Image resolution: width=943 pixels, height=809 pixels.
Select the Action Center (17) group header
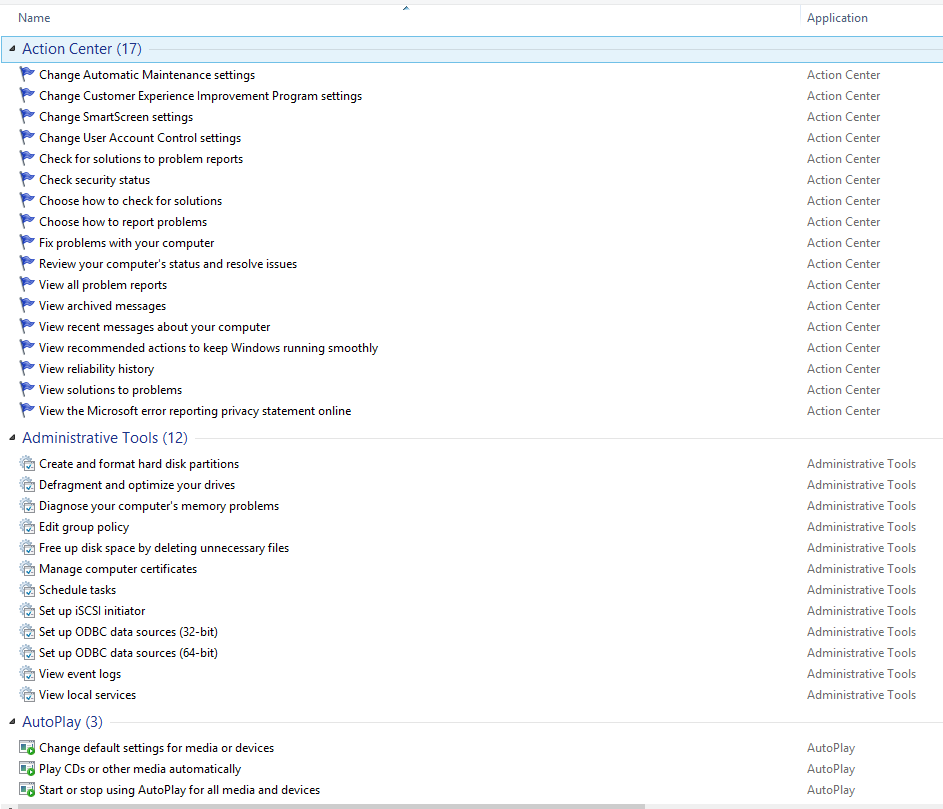[82, 49]
